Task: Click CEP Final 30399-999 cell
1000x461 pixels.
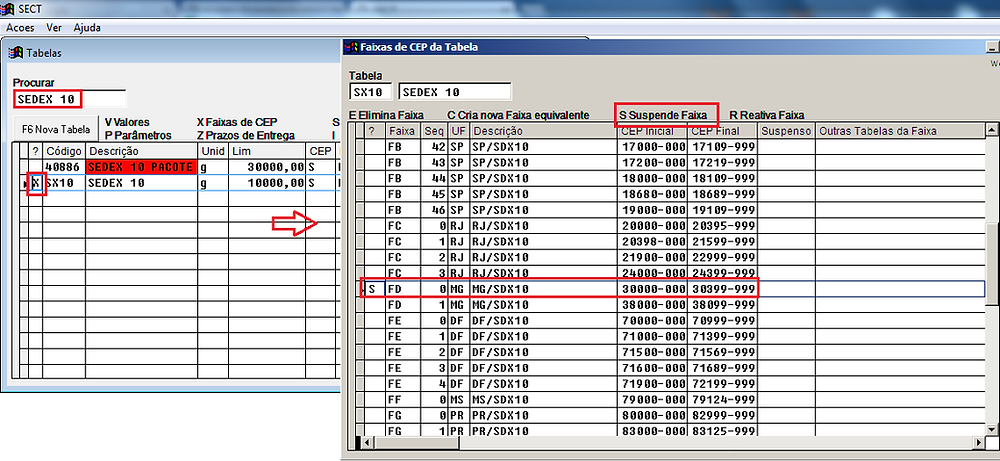Action: 722,289
